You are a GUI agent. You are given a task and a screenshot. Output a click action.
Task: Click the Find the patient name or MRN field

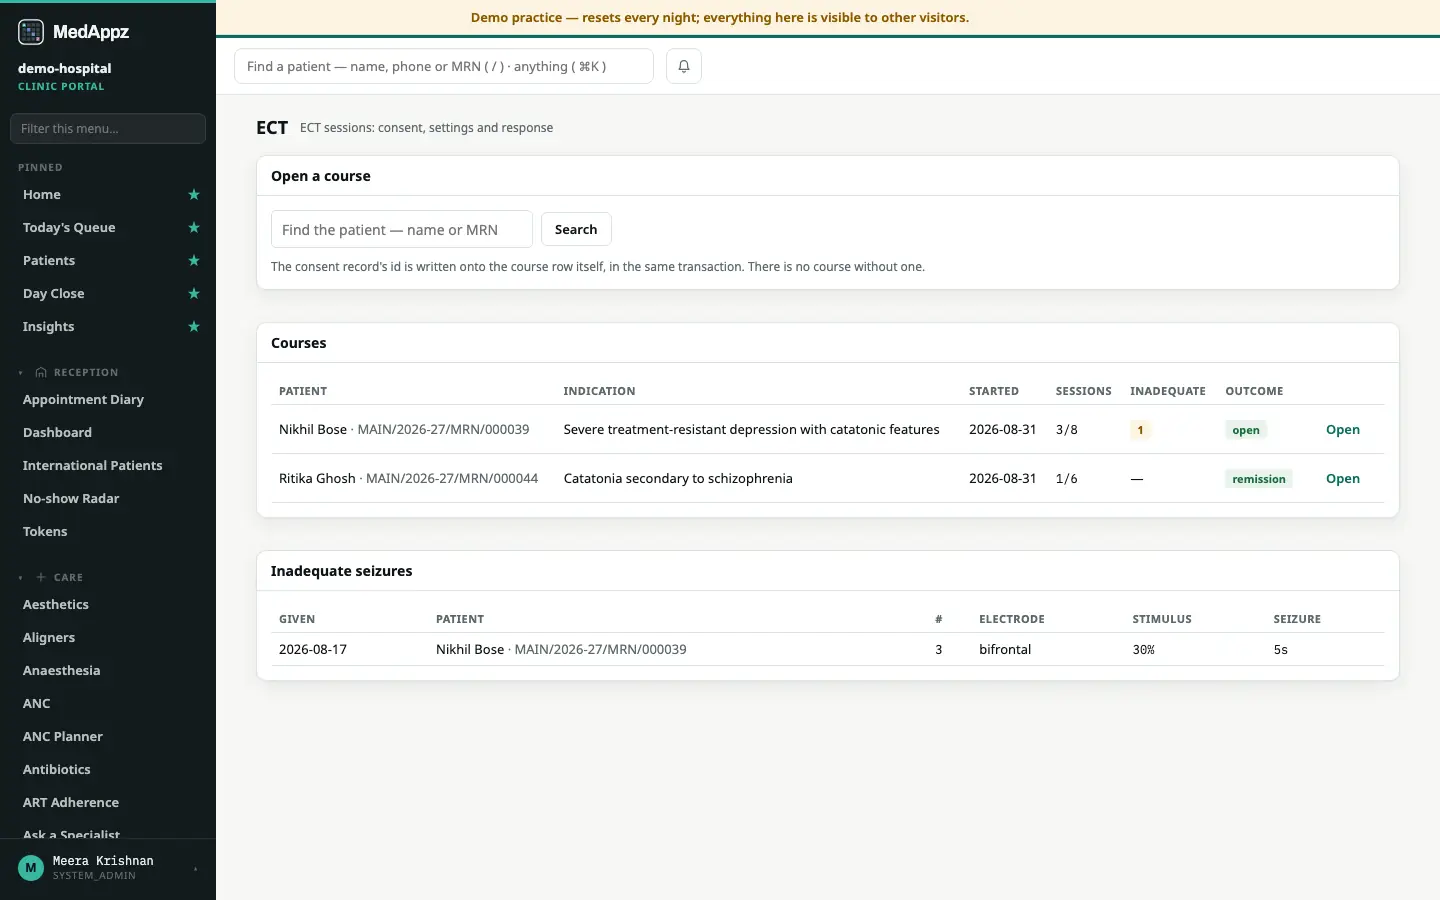[402, 229]
